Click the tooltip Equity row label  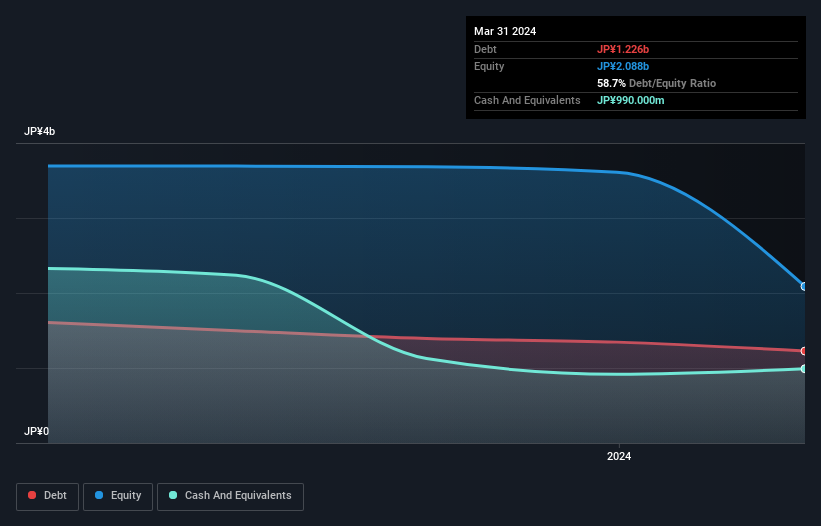pos(489,66)
